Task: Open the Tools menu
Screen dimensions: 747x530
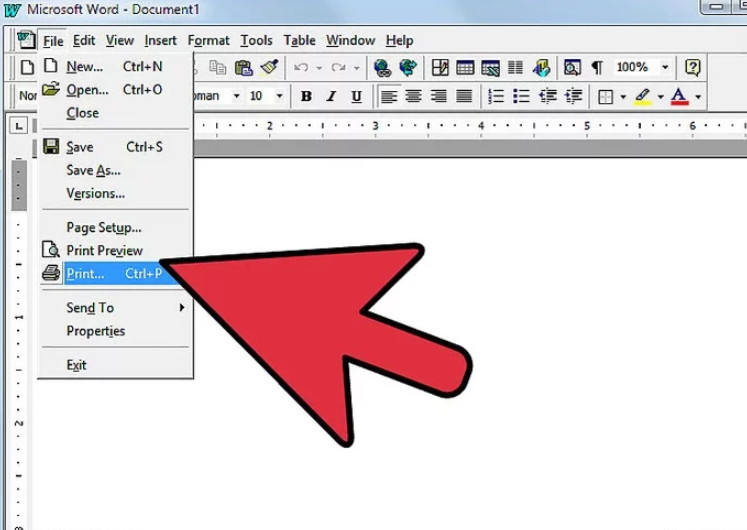Action: point(256,40)
